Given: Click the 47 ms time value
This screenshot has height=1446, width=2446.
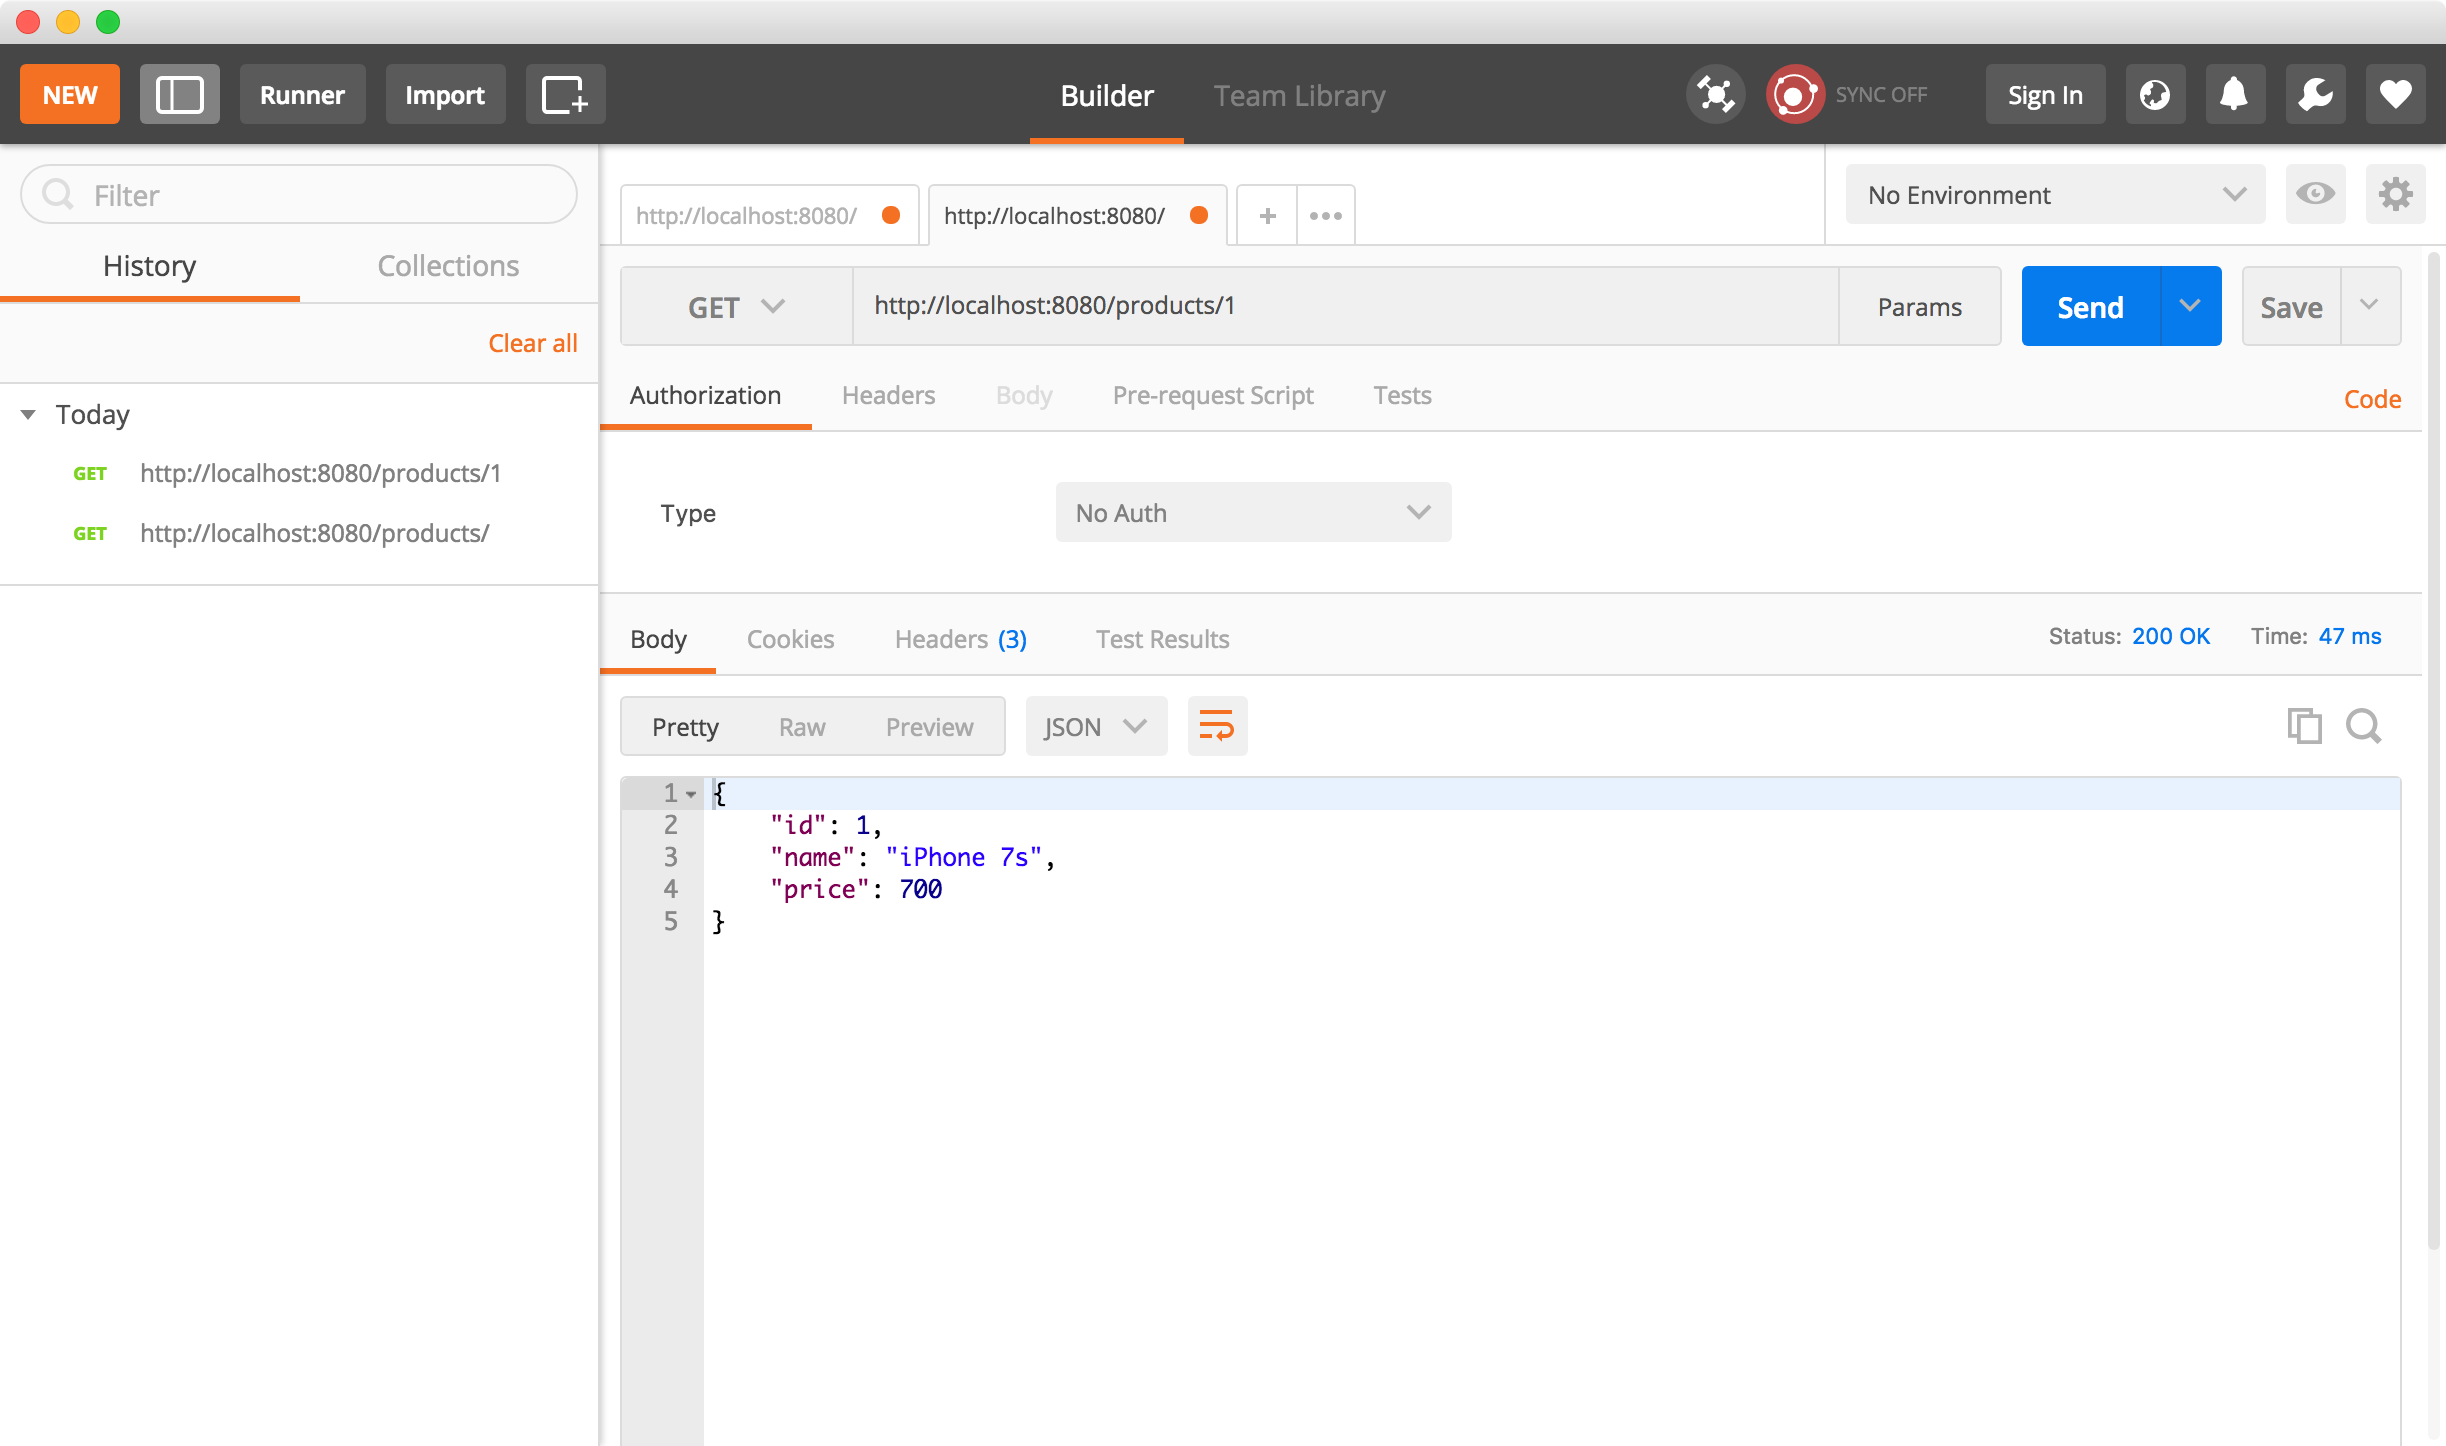Looking at the screenshot, I should coord(2350,637).
